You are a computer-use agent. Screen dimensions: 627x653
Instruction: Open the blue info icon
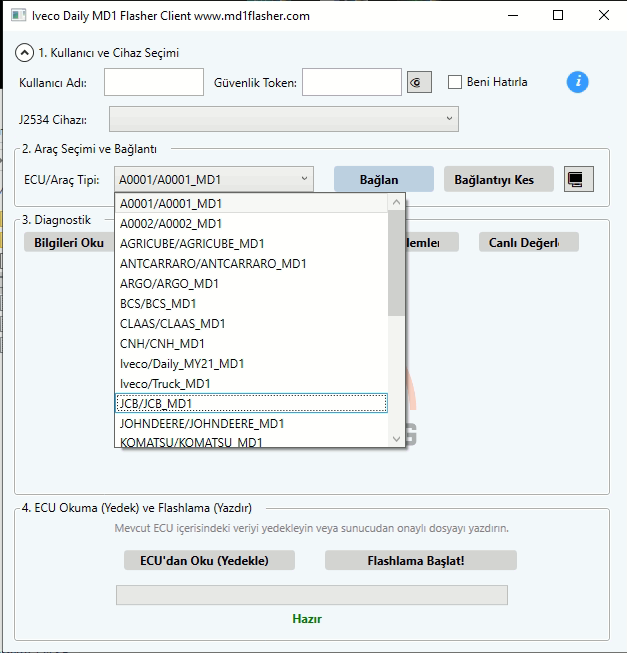coord(577,82)
